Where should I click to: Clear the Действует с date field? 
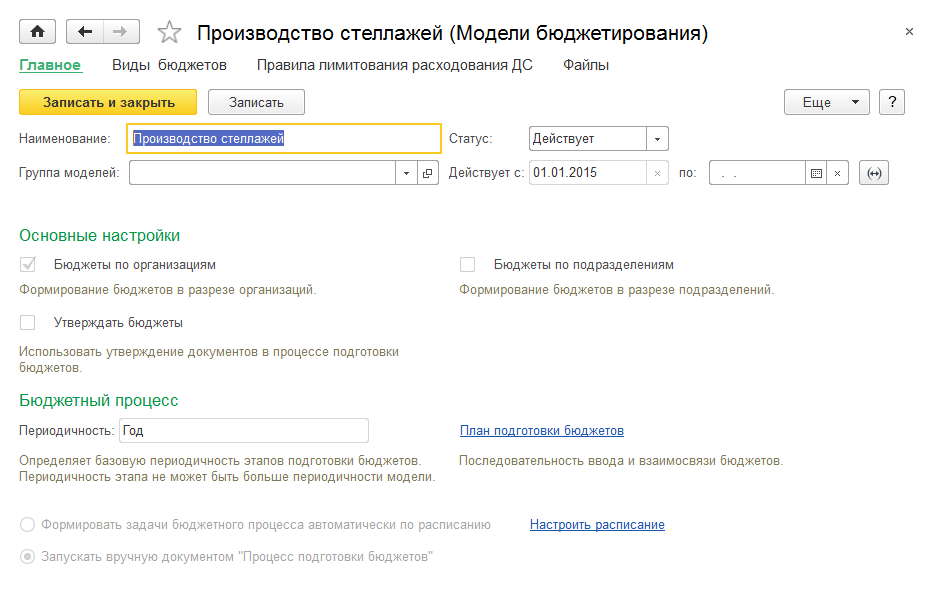click(x=657, y=173)
